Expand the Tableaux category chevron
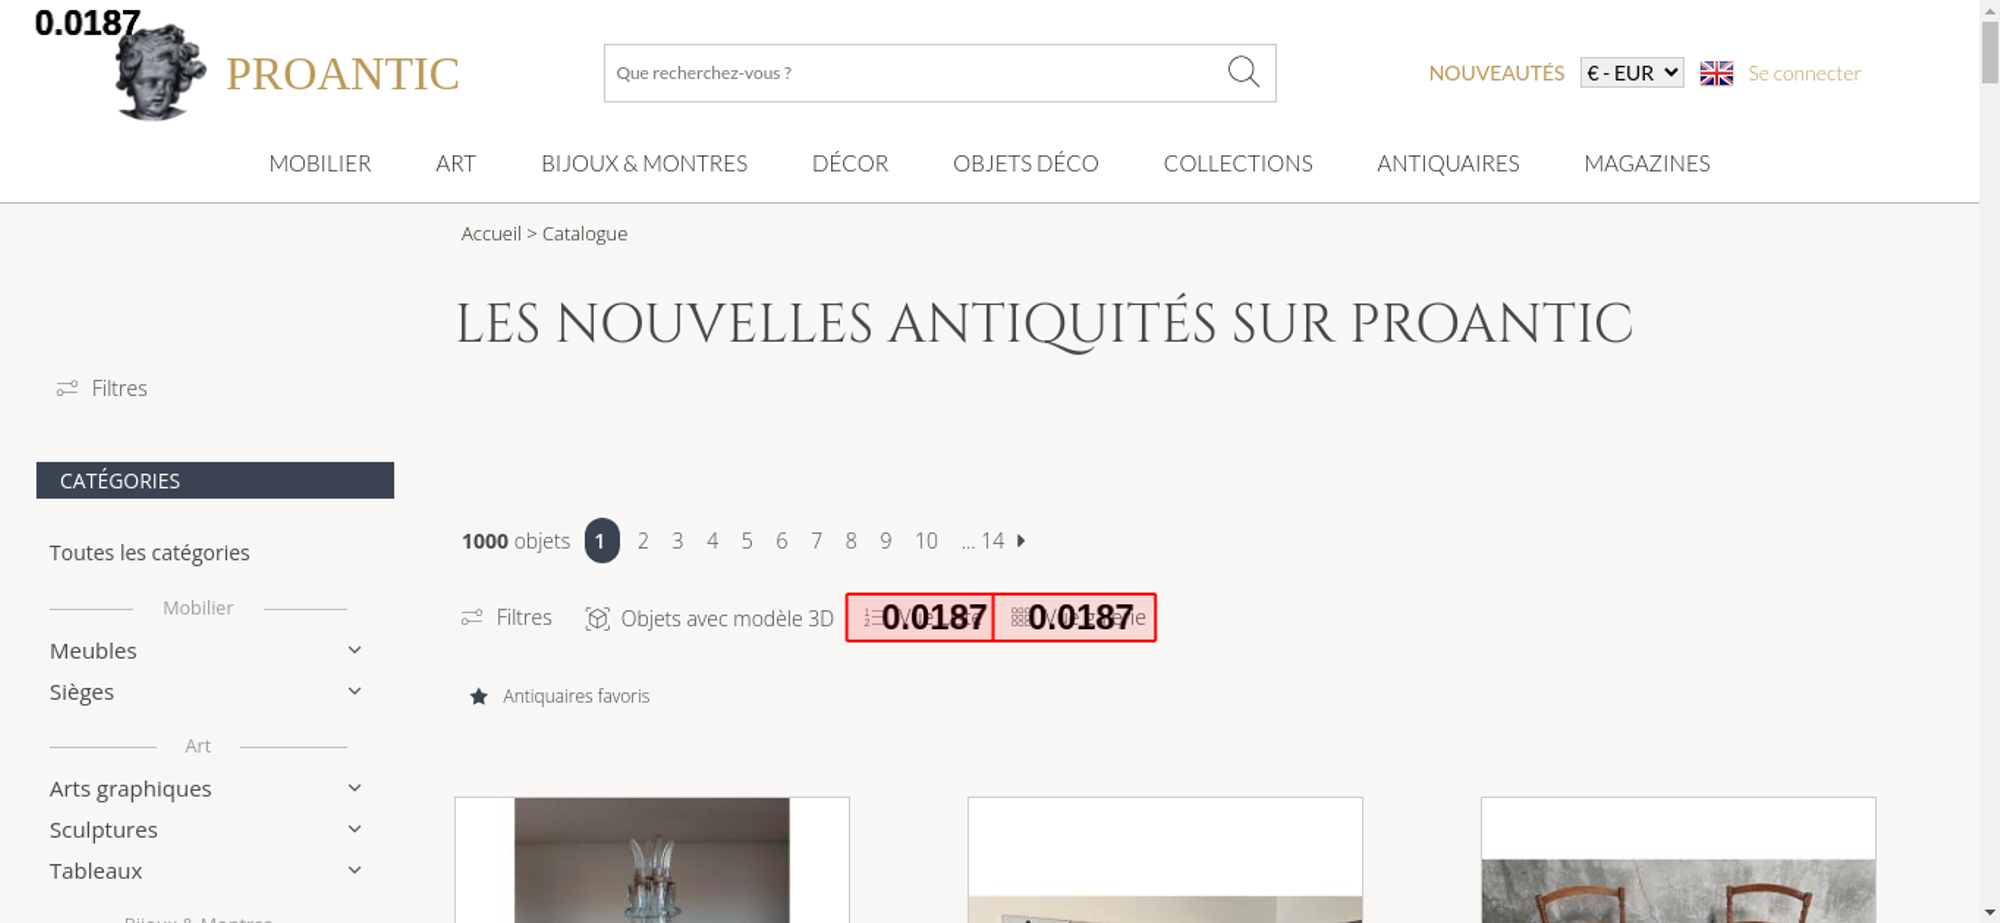Screen dimensions: 2000x923 pyautogui.click(x=354, y=870)
